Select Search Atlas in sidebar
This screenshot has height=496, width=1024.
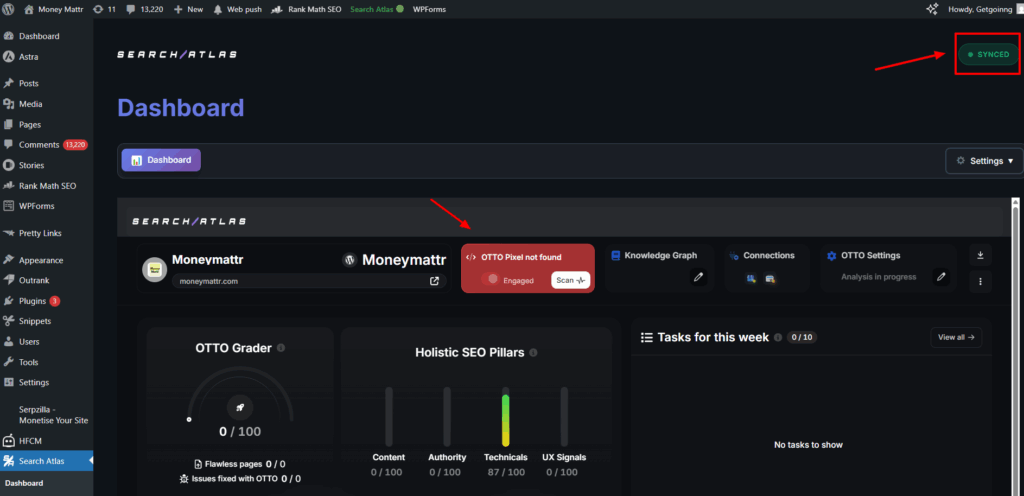coord(46,461)
